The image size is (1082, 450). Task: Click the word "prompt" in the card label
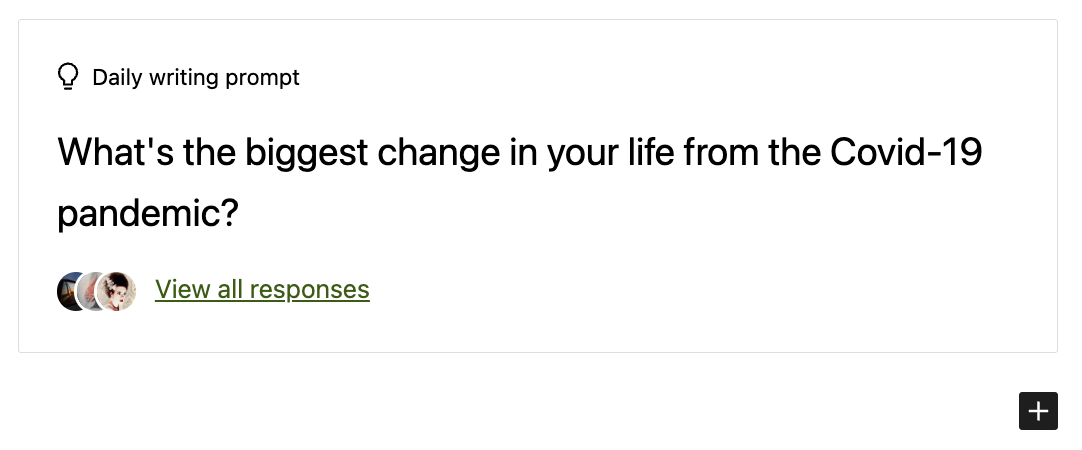click(263, 77)
